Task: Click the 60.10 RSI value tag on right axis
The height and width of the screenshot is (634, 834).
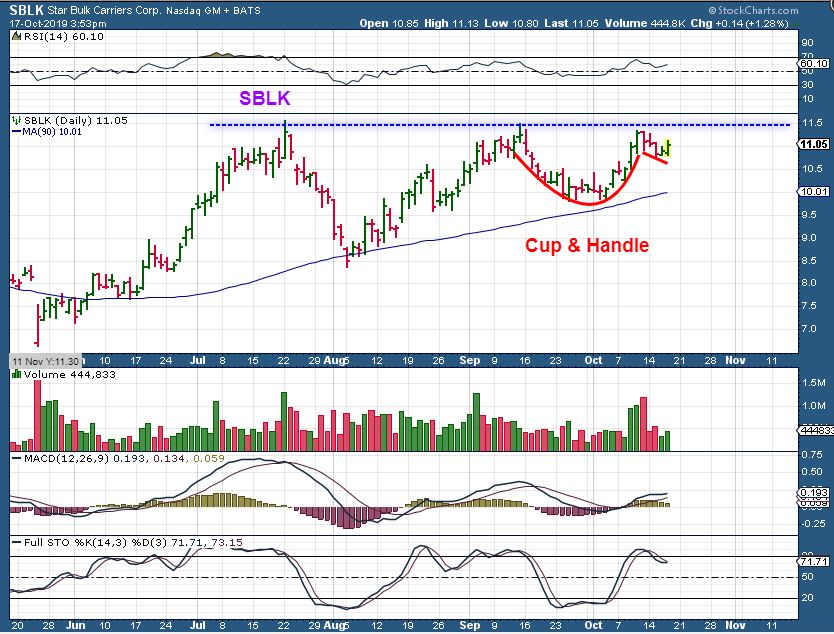Action: pyautogui.click(x=814, y=63)
